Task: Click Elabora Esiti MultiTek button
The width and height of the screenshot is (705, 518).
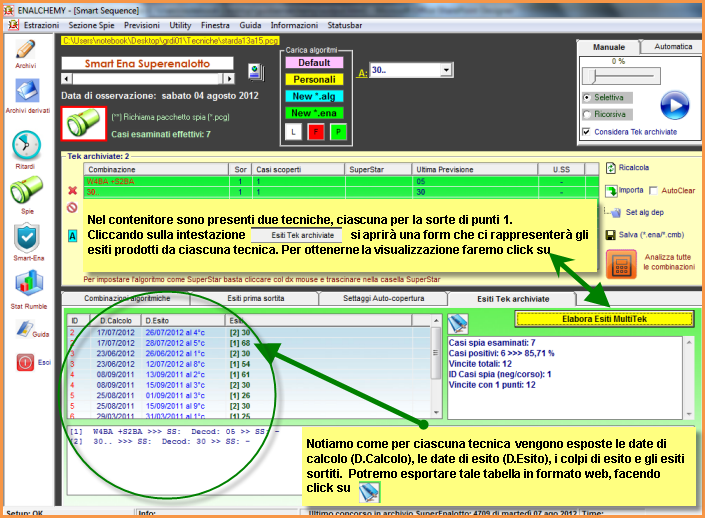Action: coord(604,319)
